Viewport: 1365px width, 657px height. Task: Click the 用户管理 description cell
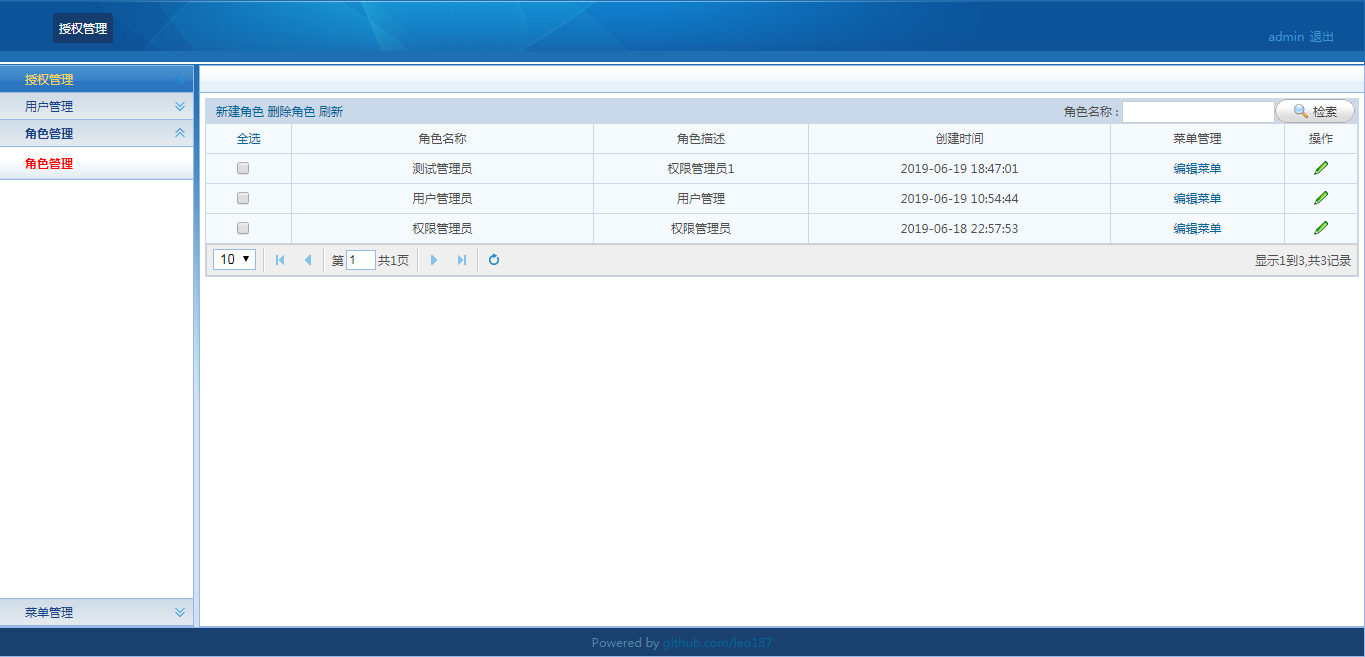[x=701, y=199]
